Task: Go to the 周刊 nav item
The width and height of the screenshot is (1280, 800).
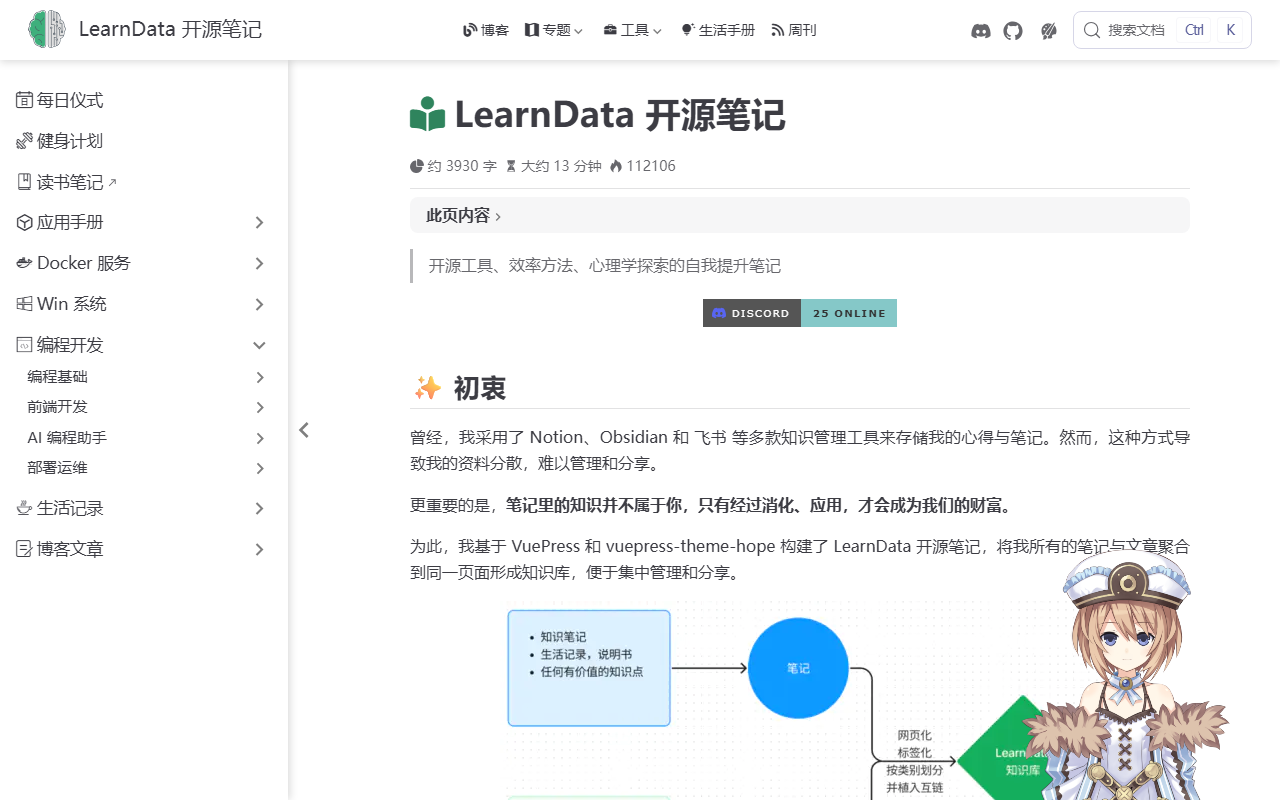Action: tap(794, 30)
